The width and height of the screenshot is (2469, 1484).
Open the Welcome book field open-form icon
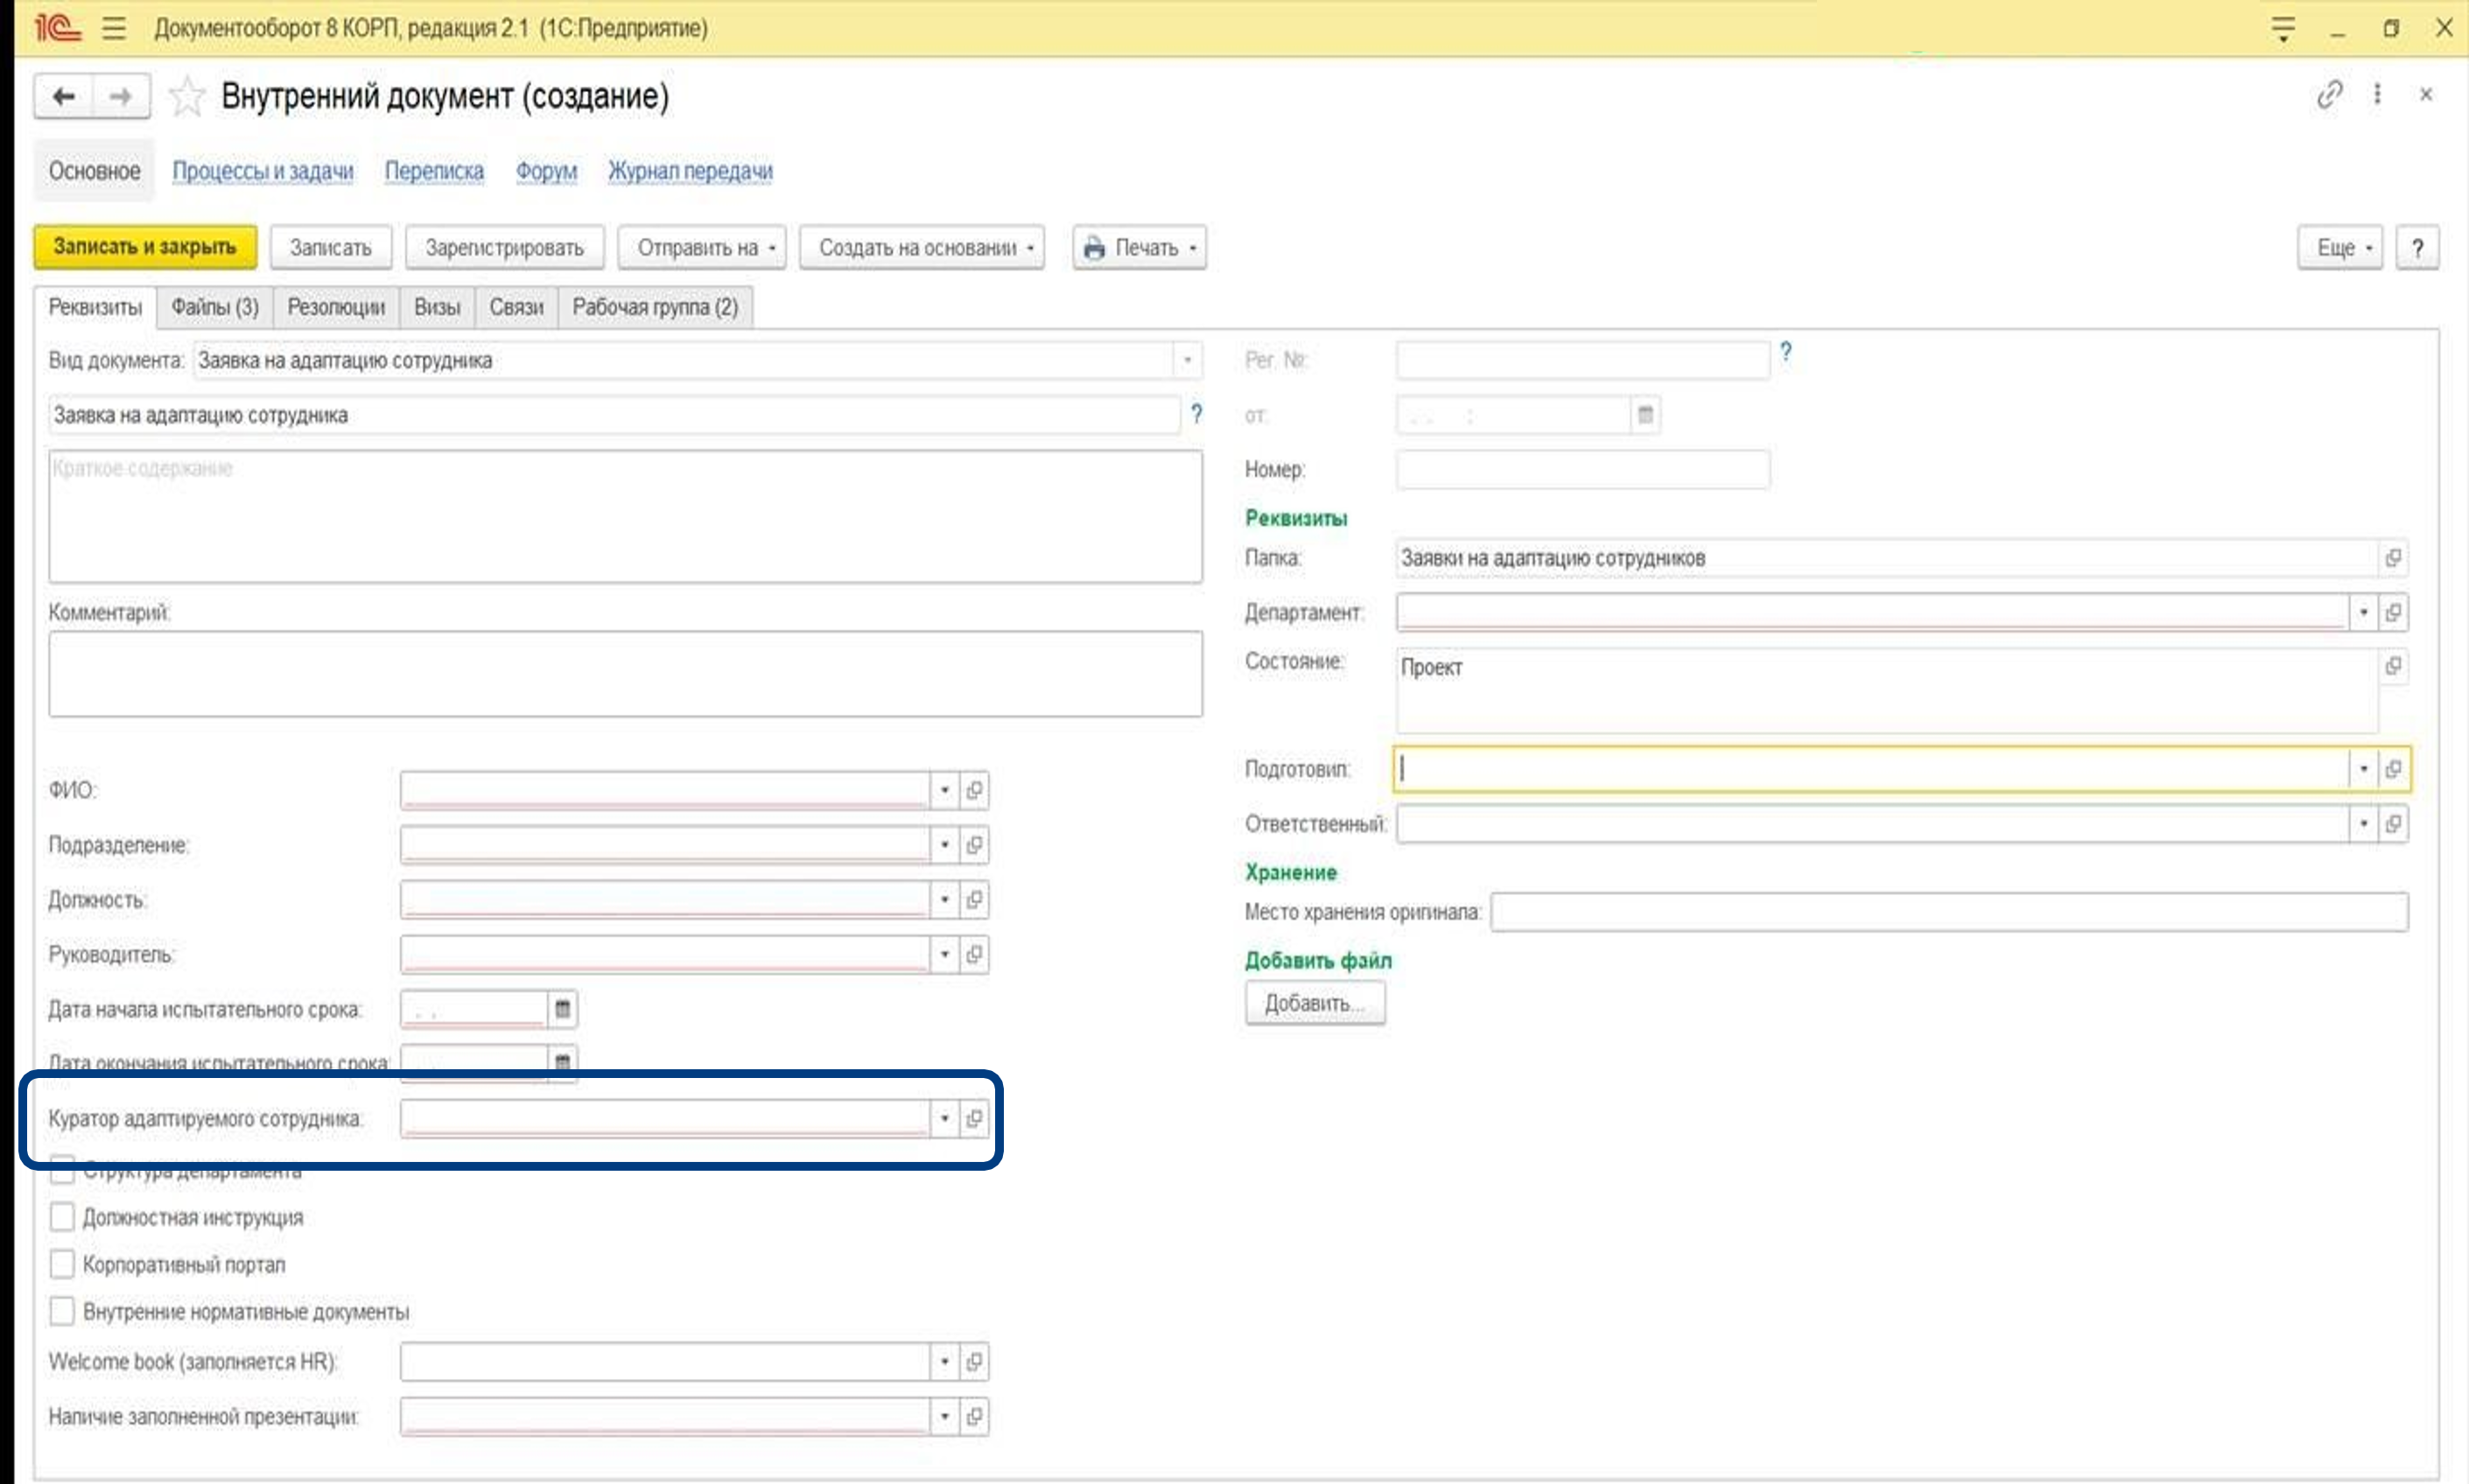[x=974, y=1362]
